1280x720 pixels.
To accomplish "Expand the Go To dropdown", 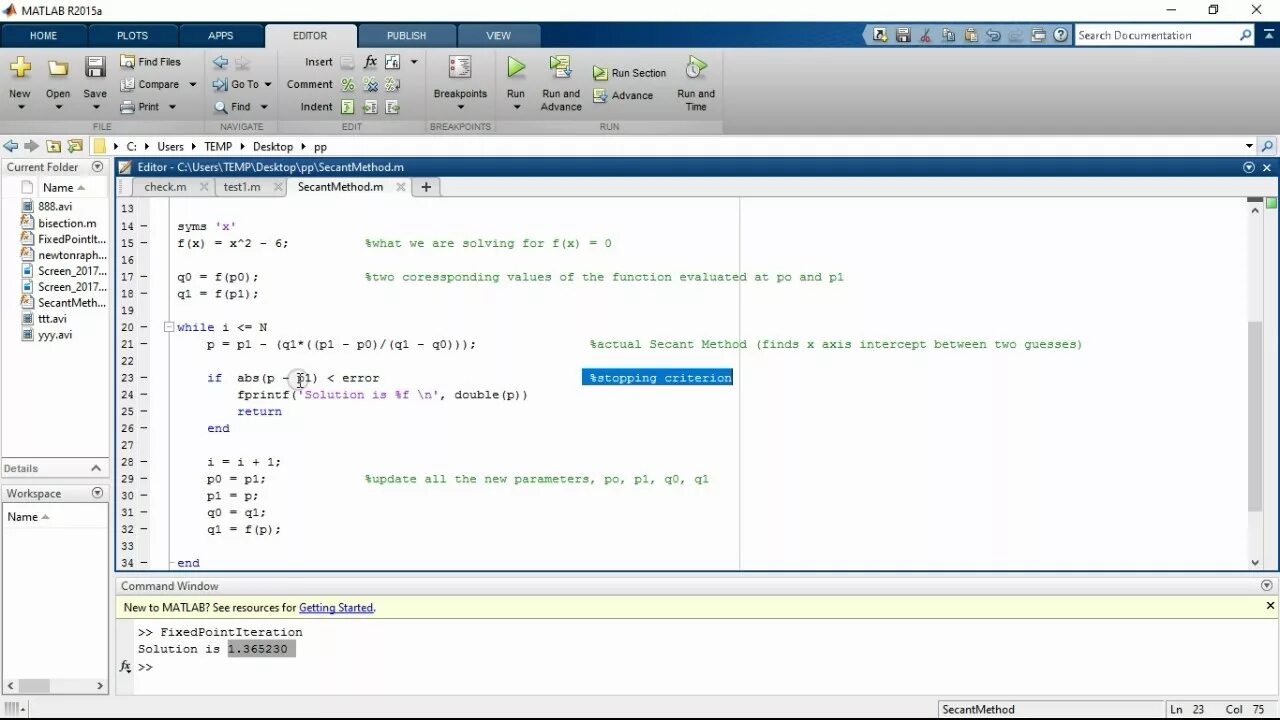I will click(x=268, y=85).
